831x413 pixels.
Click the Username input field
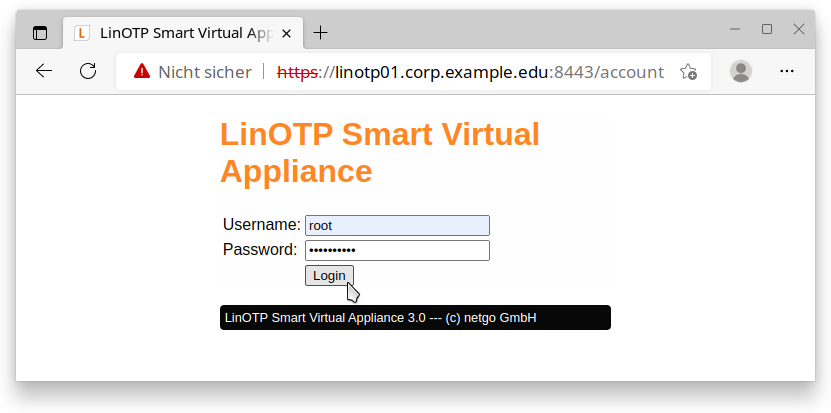click(397, 226)
